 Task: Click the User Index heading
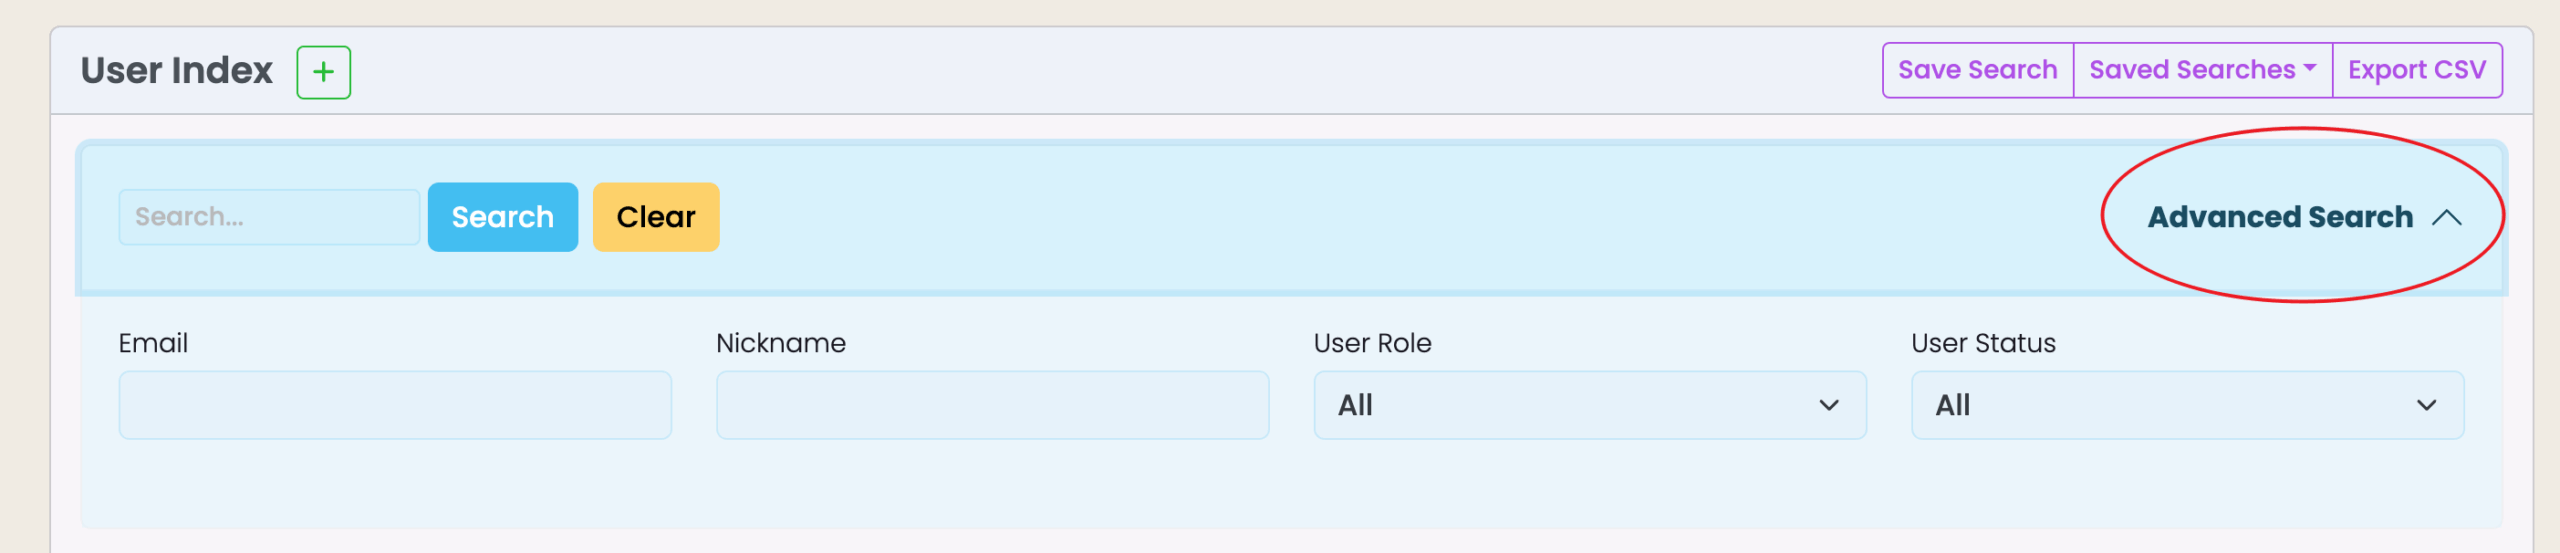coord(177,71)
